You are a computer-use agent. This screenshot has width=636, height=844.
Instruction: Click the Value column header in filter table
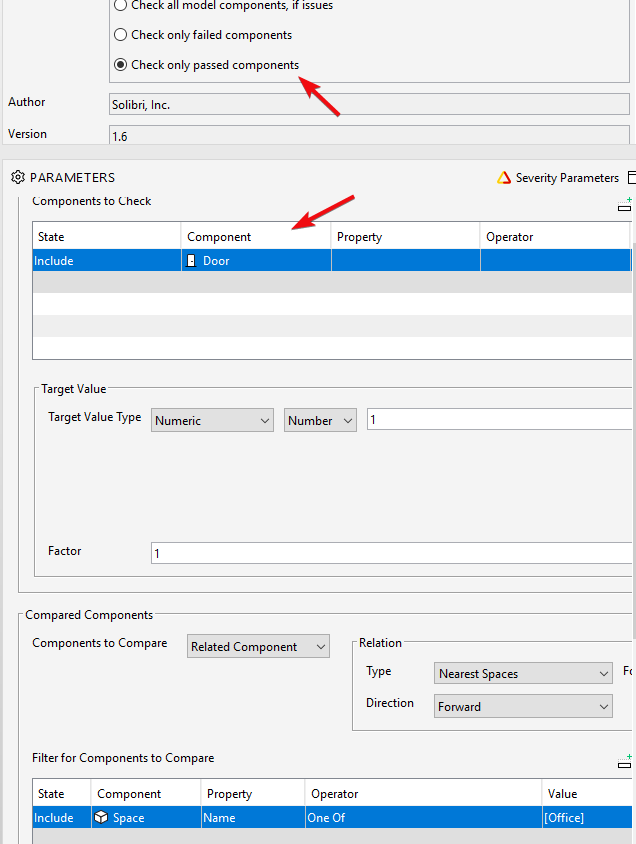(x=586, y=794)
